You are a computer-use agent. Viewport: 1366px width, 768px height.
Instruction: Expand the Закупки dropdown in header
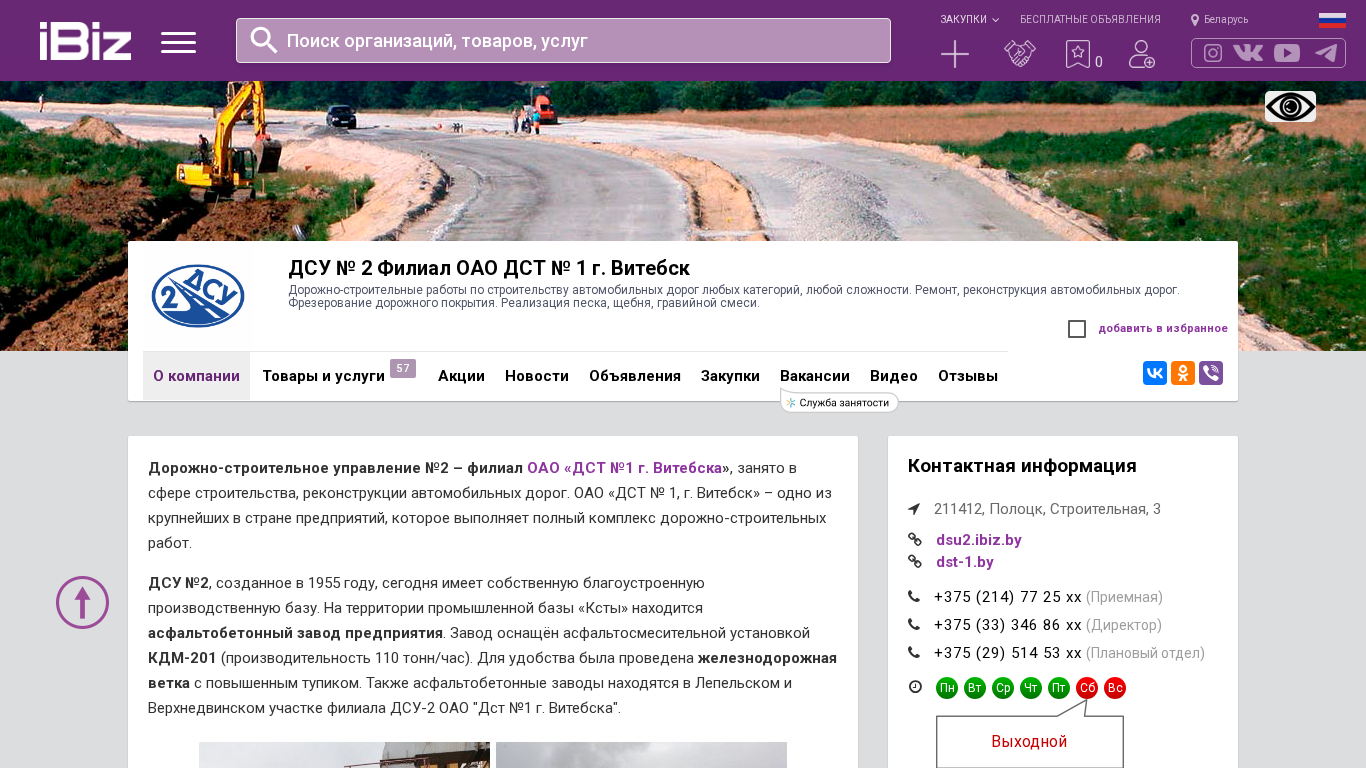coord(968,19)
